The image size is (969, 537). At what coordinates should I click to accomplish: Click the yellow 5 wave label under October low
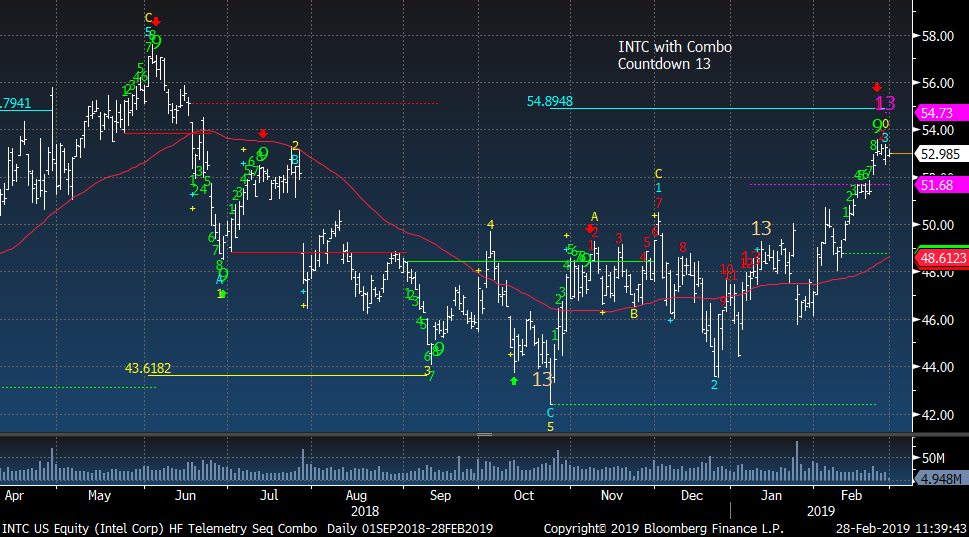click(x=550, y=426)
